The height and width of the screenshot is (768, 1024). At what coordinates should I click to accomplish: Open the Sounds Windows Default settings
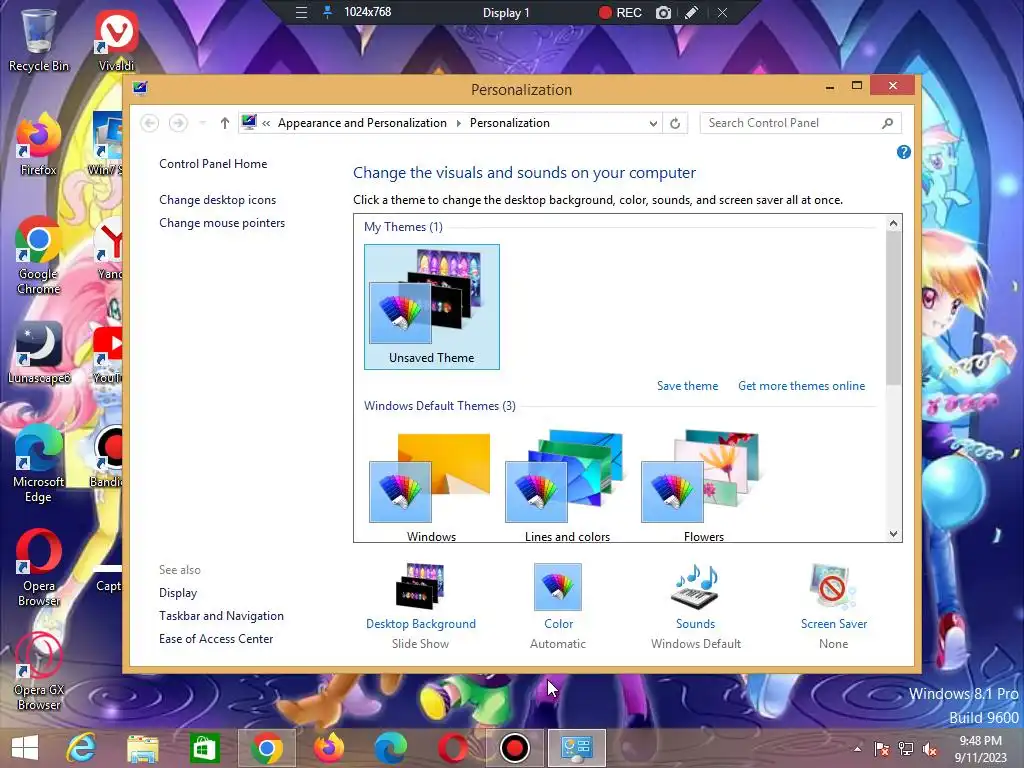(x=696, y=605)
